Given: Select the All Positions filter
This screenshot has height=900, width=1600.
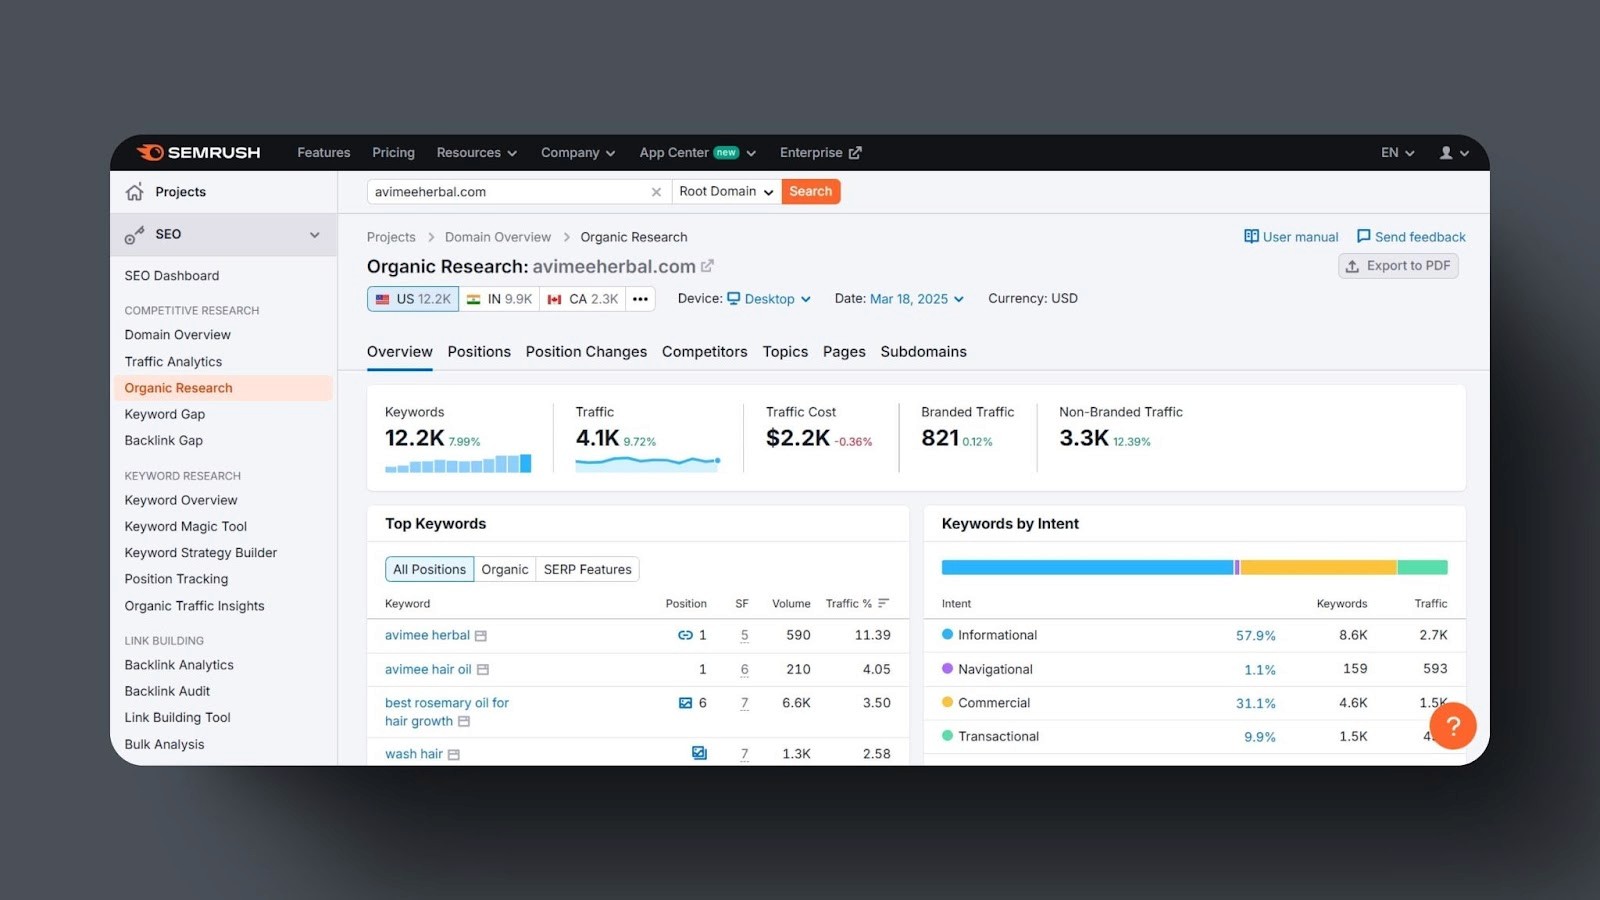Looking at the screenshot, I should click(429, 569).
